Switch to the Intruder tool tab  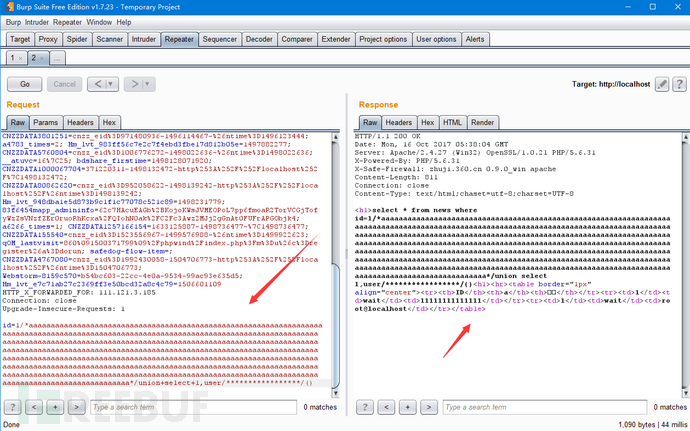(144, 39)
